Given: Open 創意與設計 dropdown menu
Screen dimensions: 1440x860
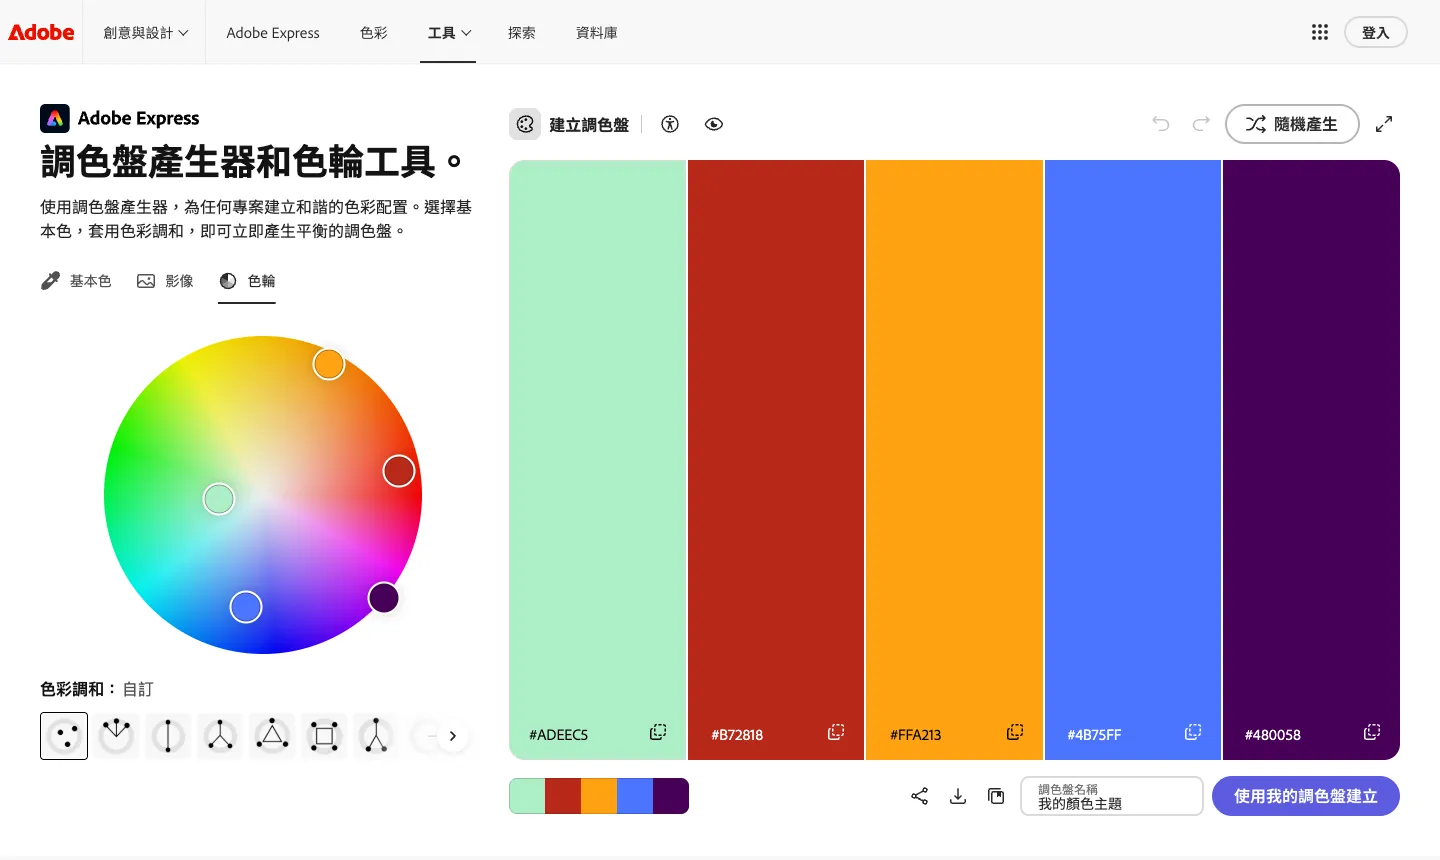Looking at the screenshot, I should [x=146, y=33].
